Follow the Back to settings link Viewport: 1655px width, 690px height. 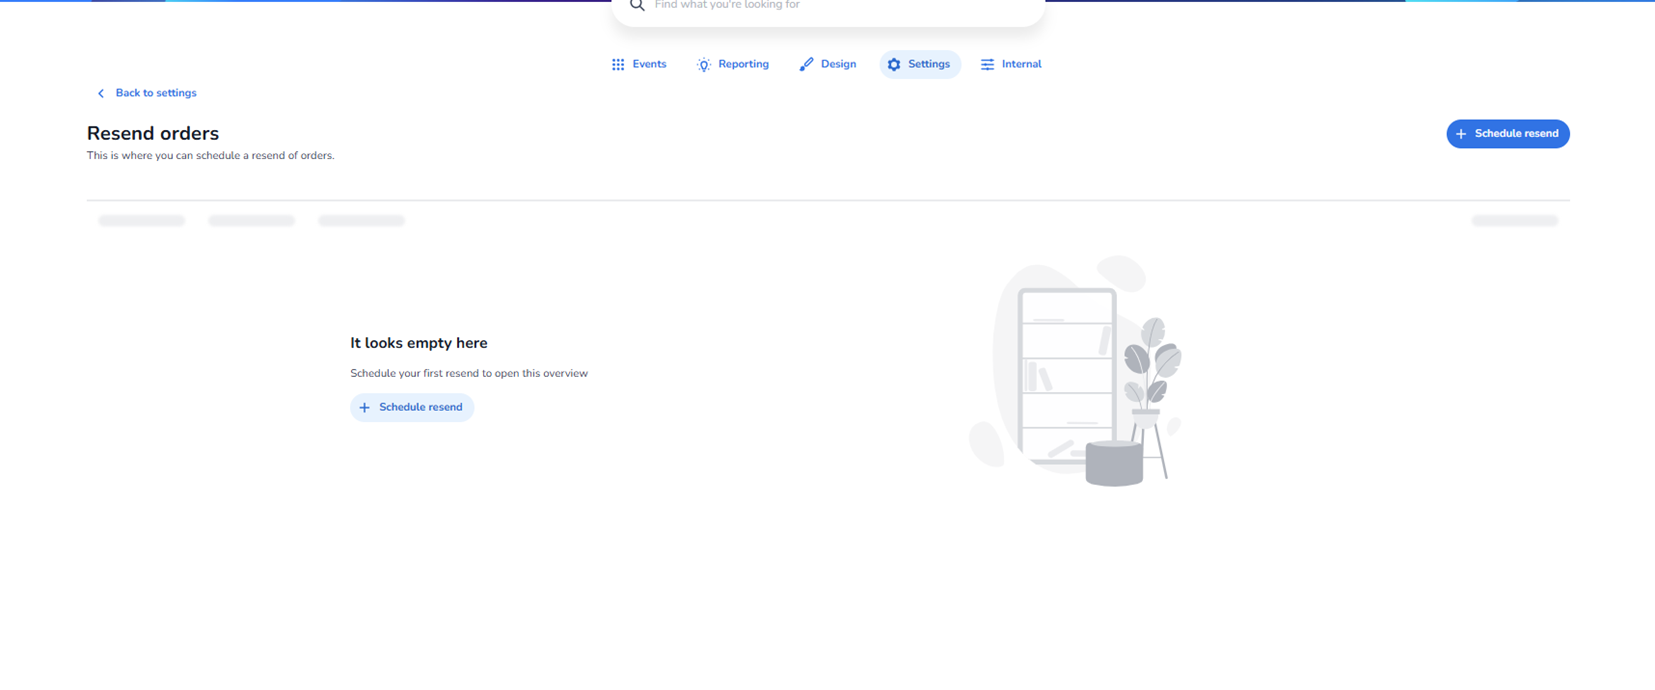156,93
